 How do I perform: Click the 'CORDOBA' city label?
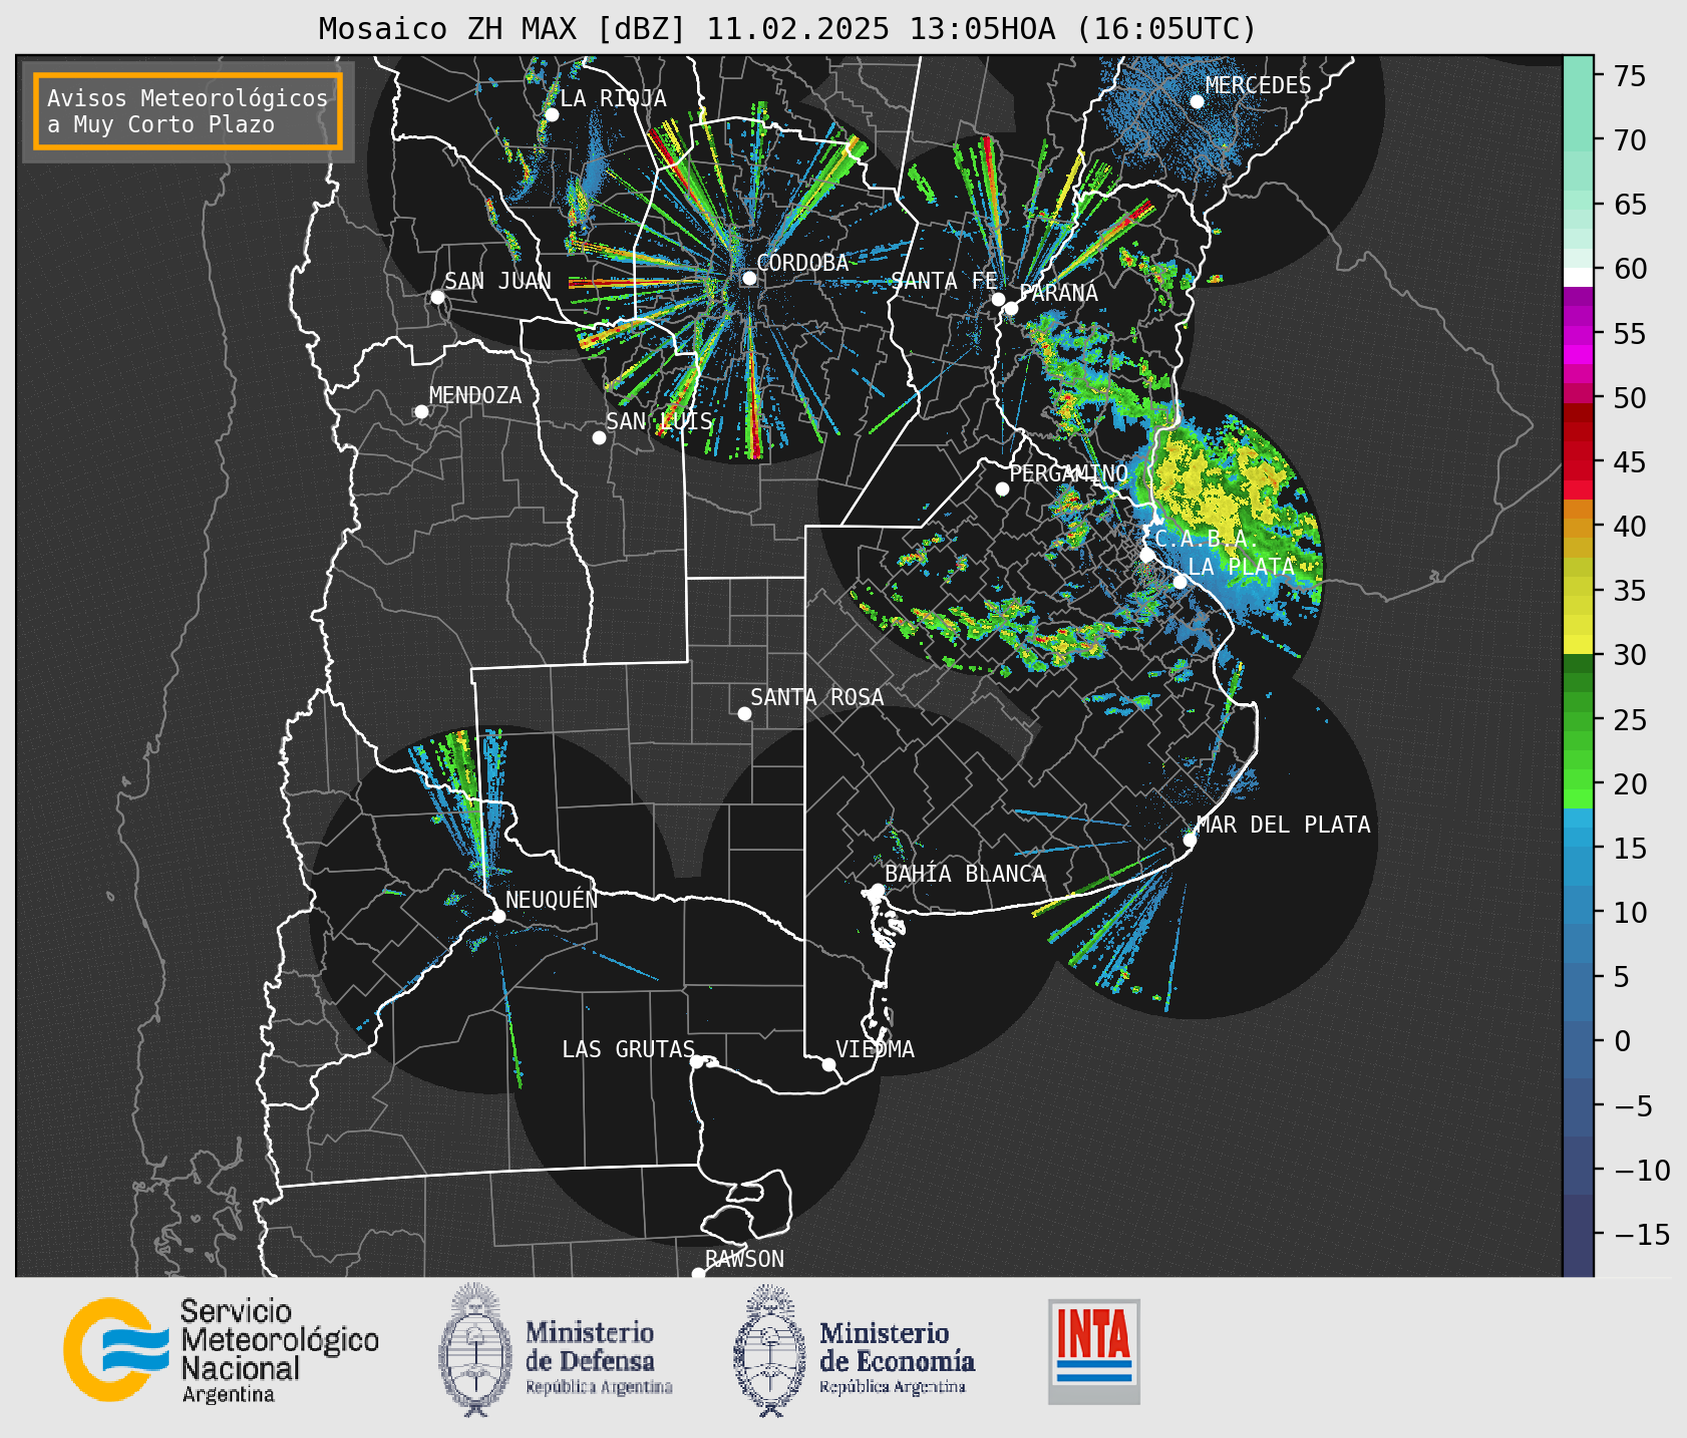802,263
